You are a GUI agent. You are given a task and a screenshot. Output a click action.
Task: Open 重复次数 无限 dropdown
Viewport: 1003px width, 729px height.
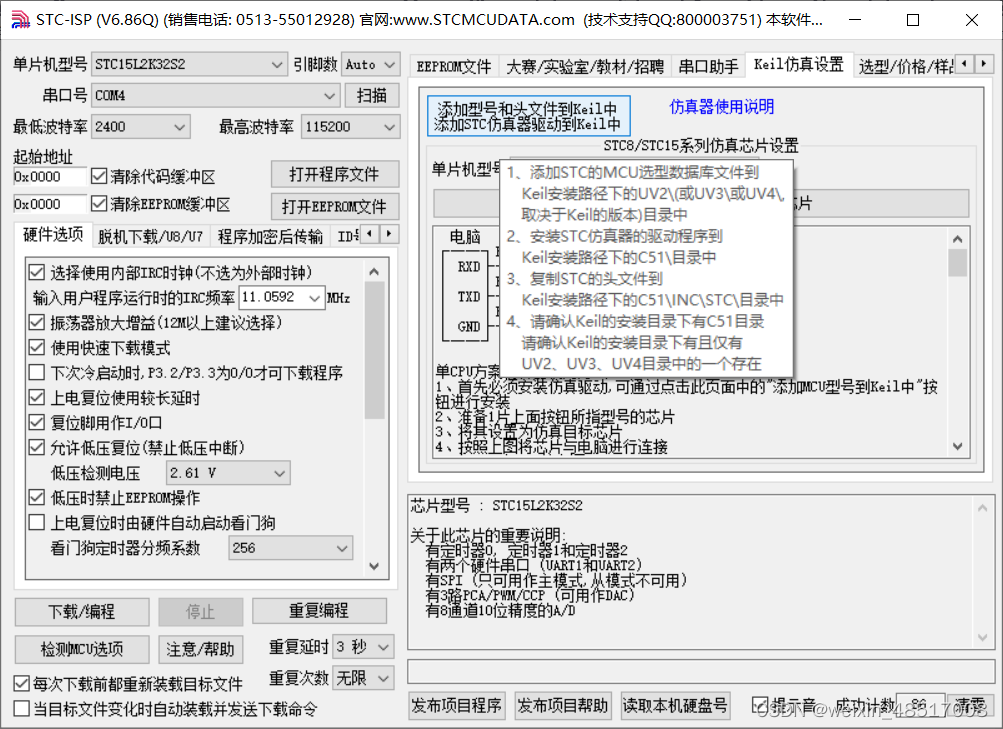pyautogui.click(x=363, y=678)
